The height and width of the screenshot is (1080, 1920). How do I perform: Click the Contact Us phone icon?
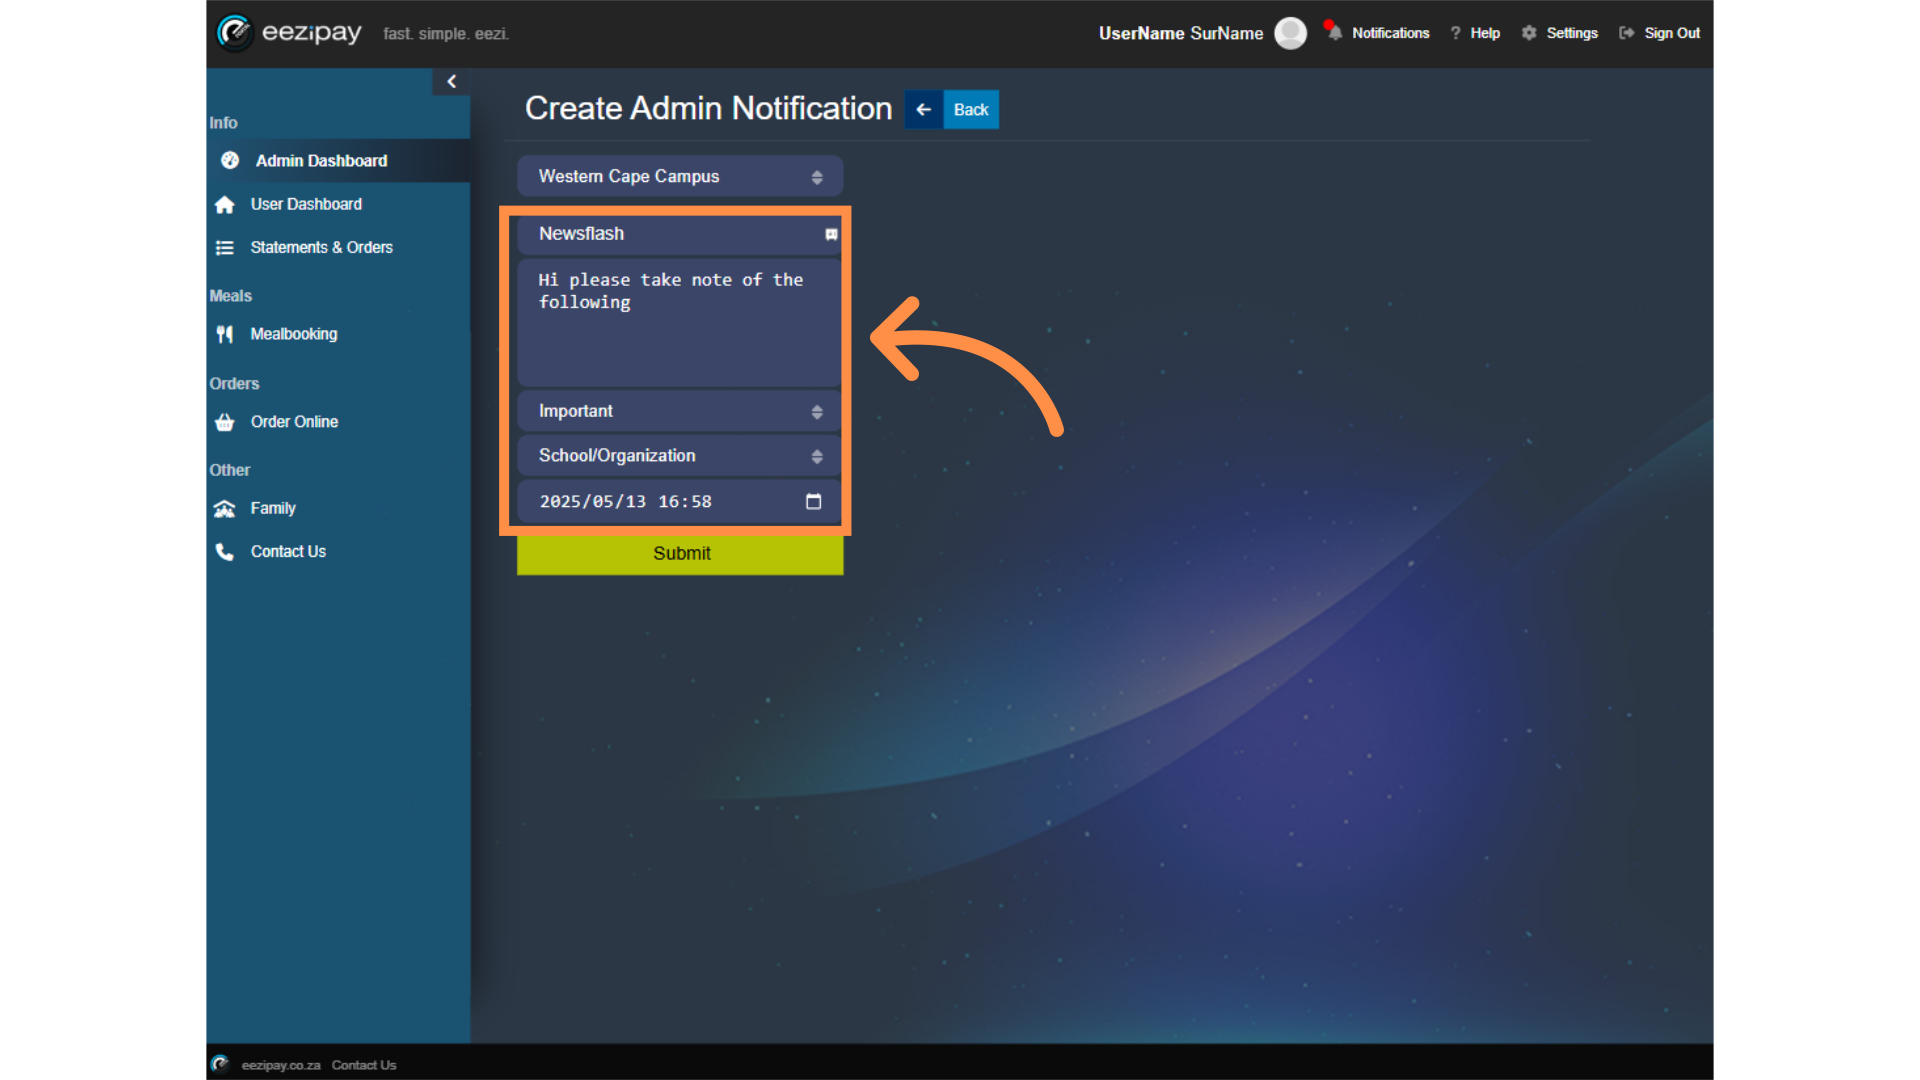pos(225,551)
